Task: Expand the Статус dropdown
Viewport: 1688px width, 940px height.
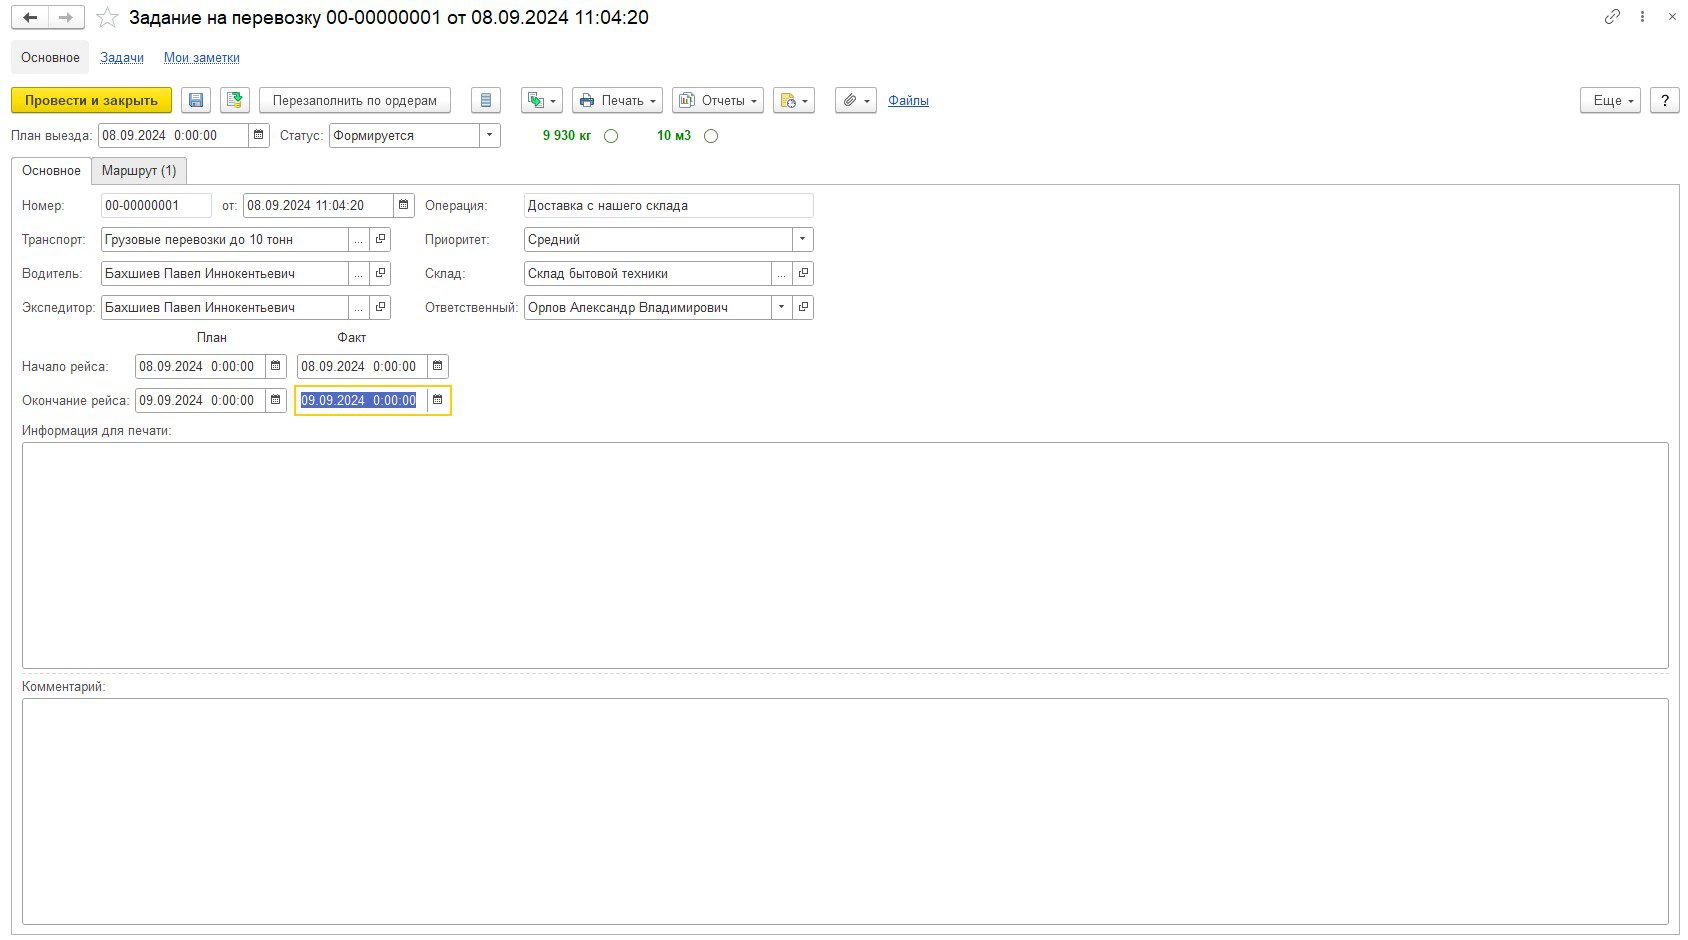Action: 489,135
